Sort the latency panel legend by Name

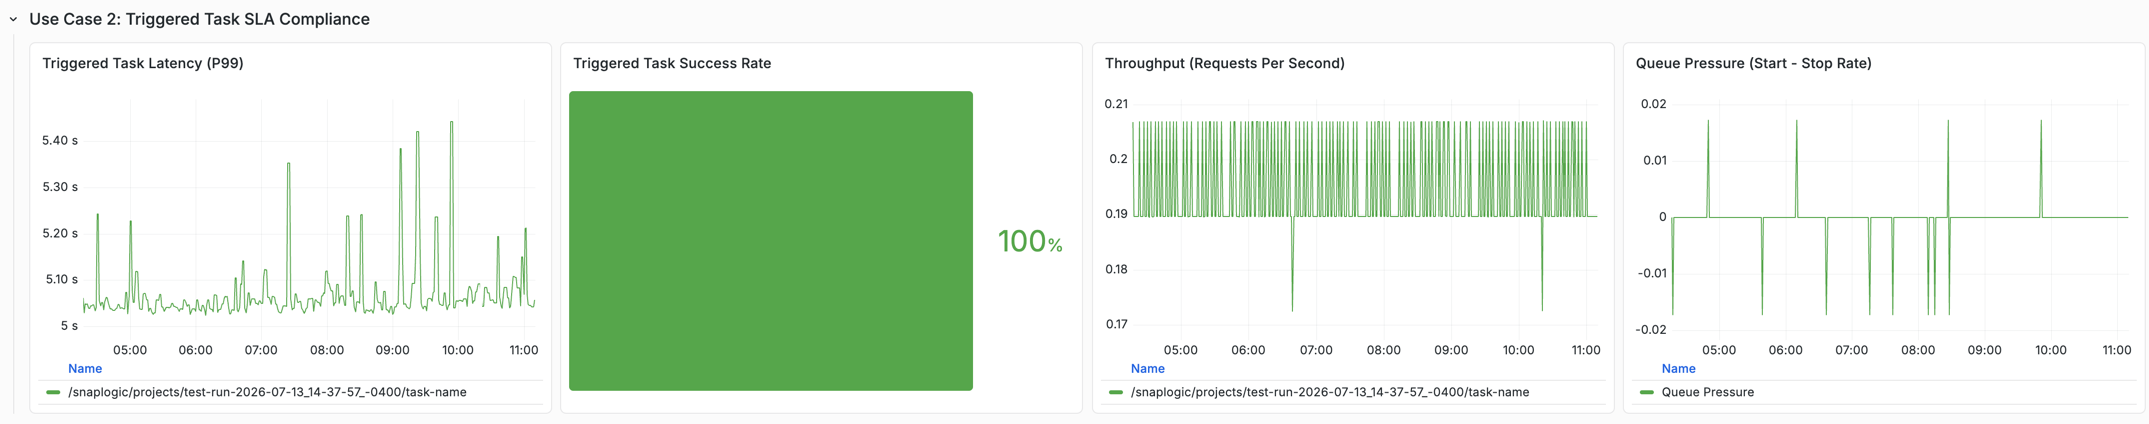coord(85,368)
